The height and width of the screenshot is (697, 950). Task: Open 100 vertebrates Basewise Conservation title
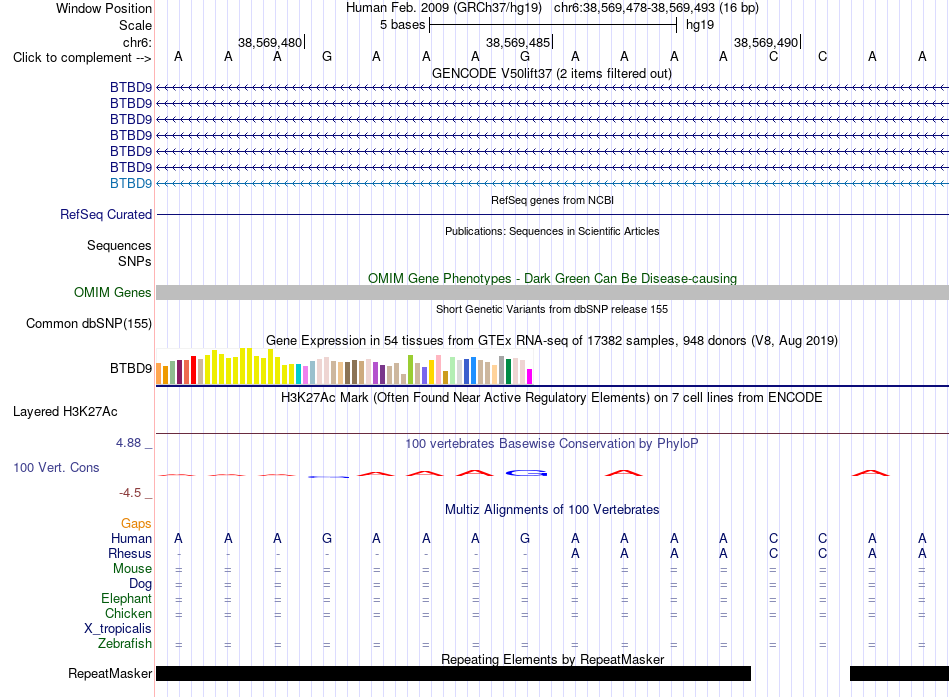pyautogui.click(x=552, y=444)
